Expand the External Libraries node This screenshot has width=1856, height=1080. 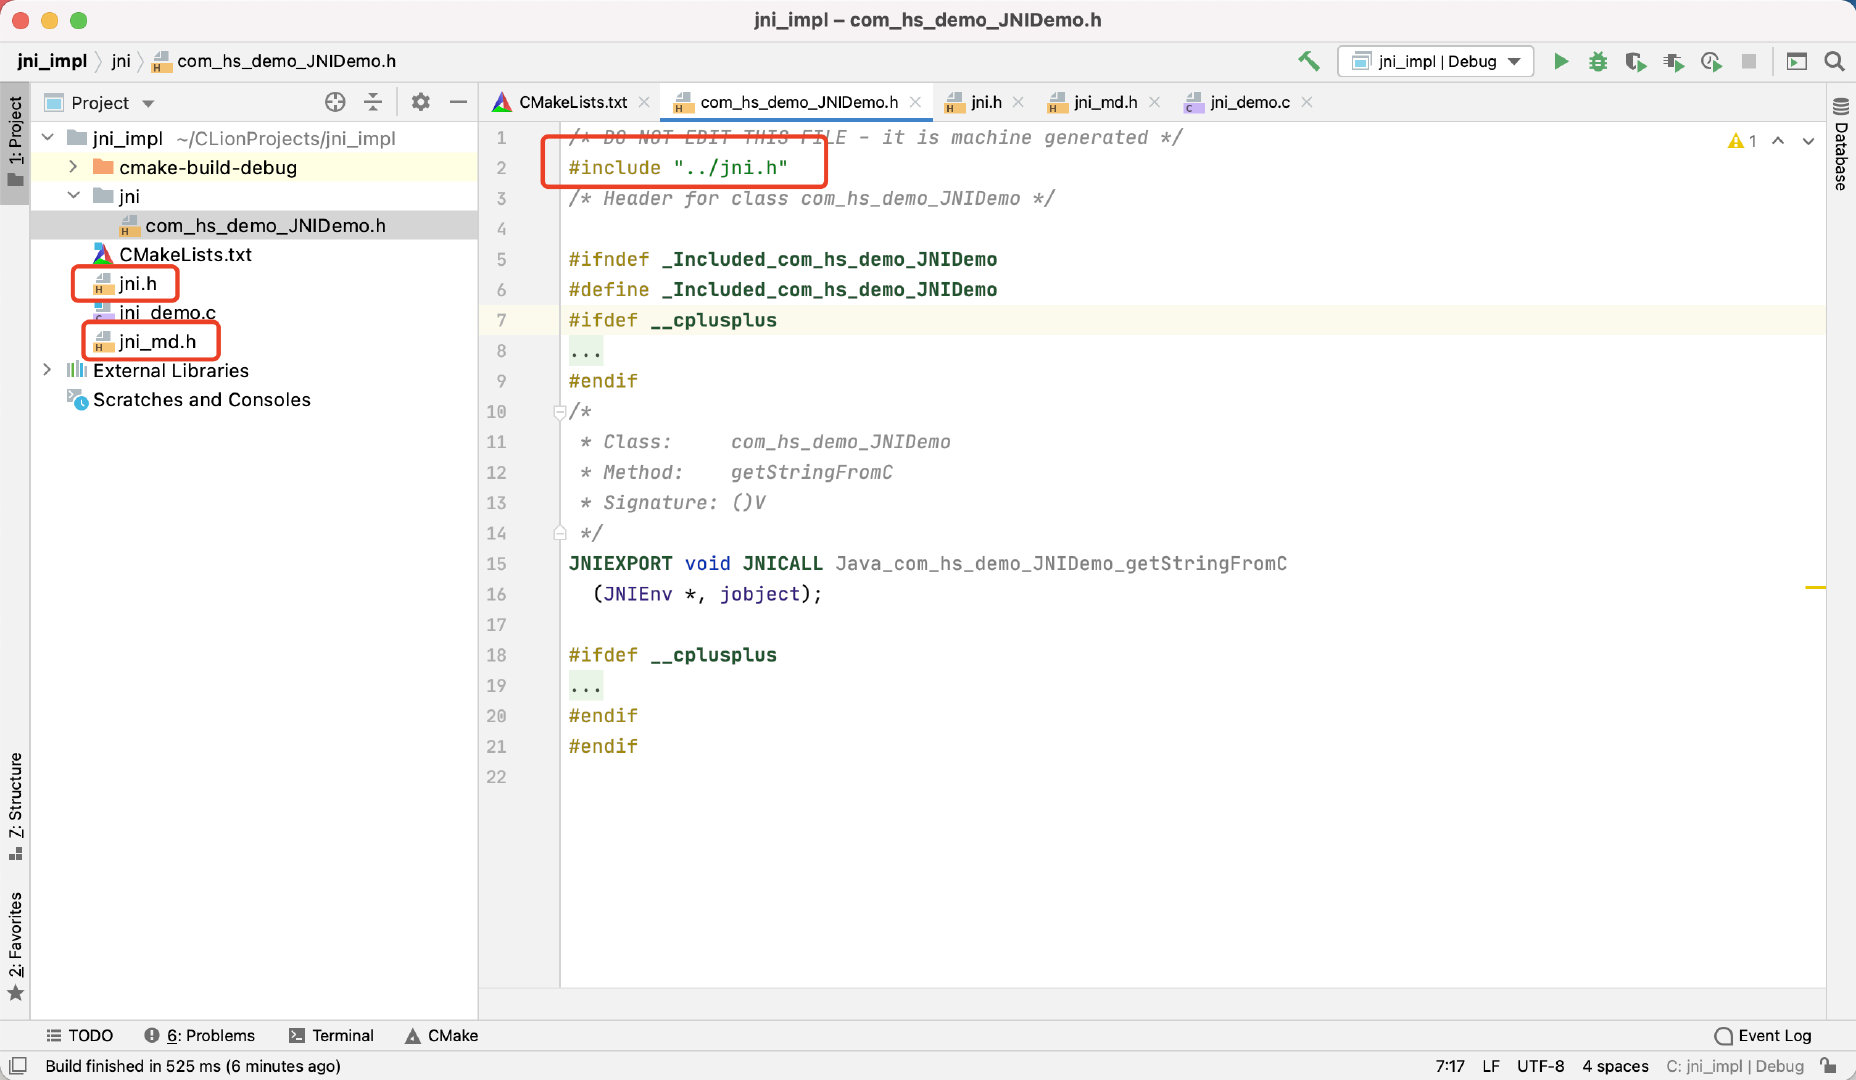click(47, 369)
